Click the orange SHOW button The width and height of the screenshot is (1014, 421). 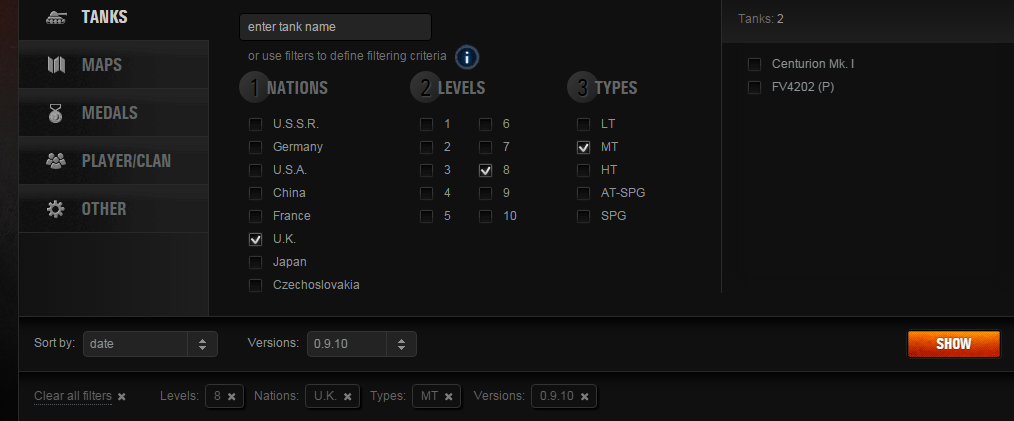coord(953,344)
